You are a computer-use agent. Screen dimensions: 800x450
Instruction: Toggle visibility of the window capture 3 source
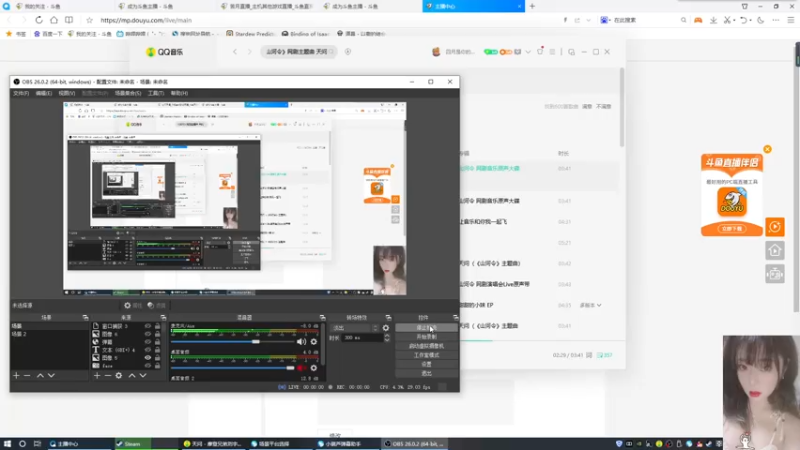[x=147, y=326]
